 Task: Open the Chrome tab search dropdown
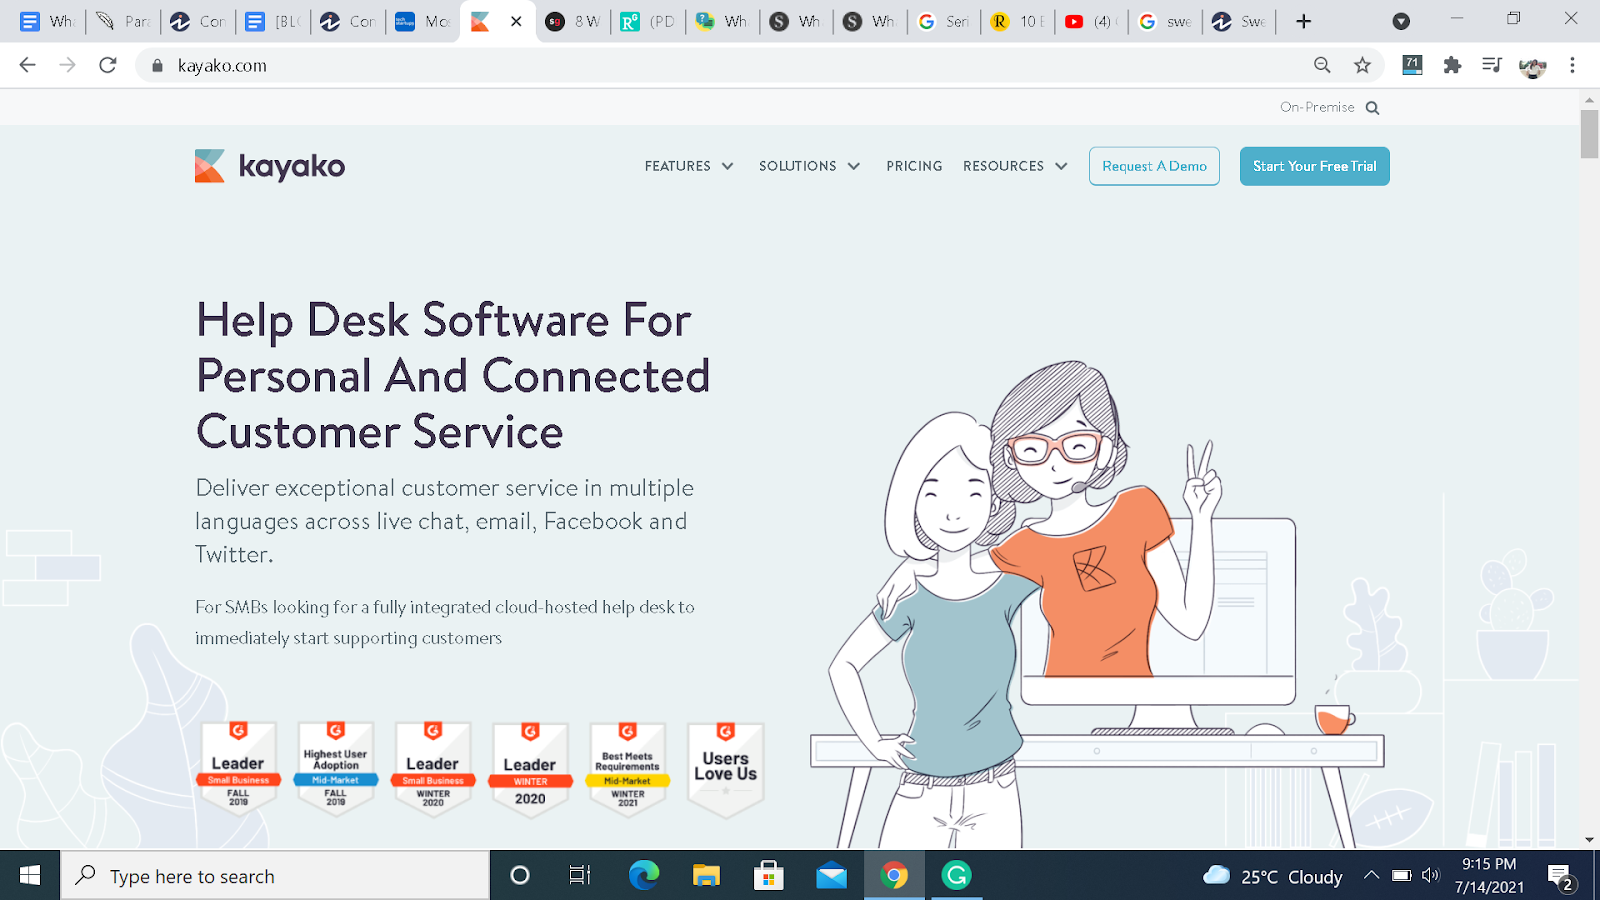[1401, 21]
